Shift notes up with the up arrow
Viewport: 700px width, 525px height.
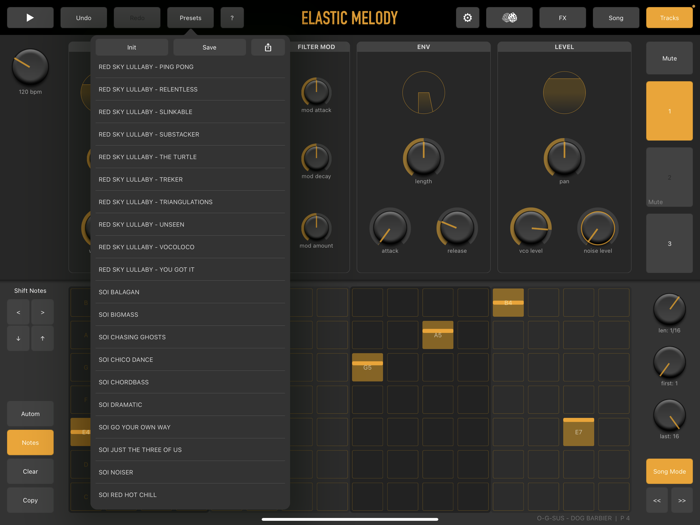coord(42,338)
